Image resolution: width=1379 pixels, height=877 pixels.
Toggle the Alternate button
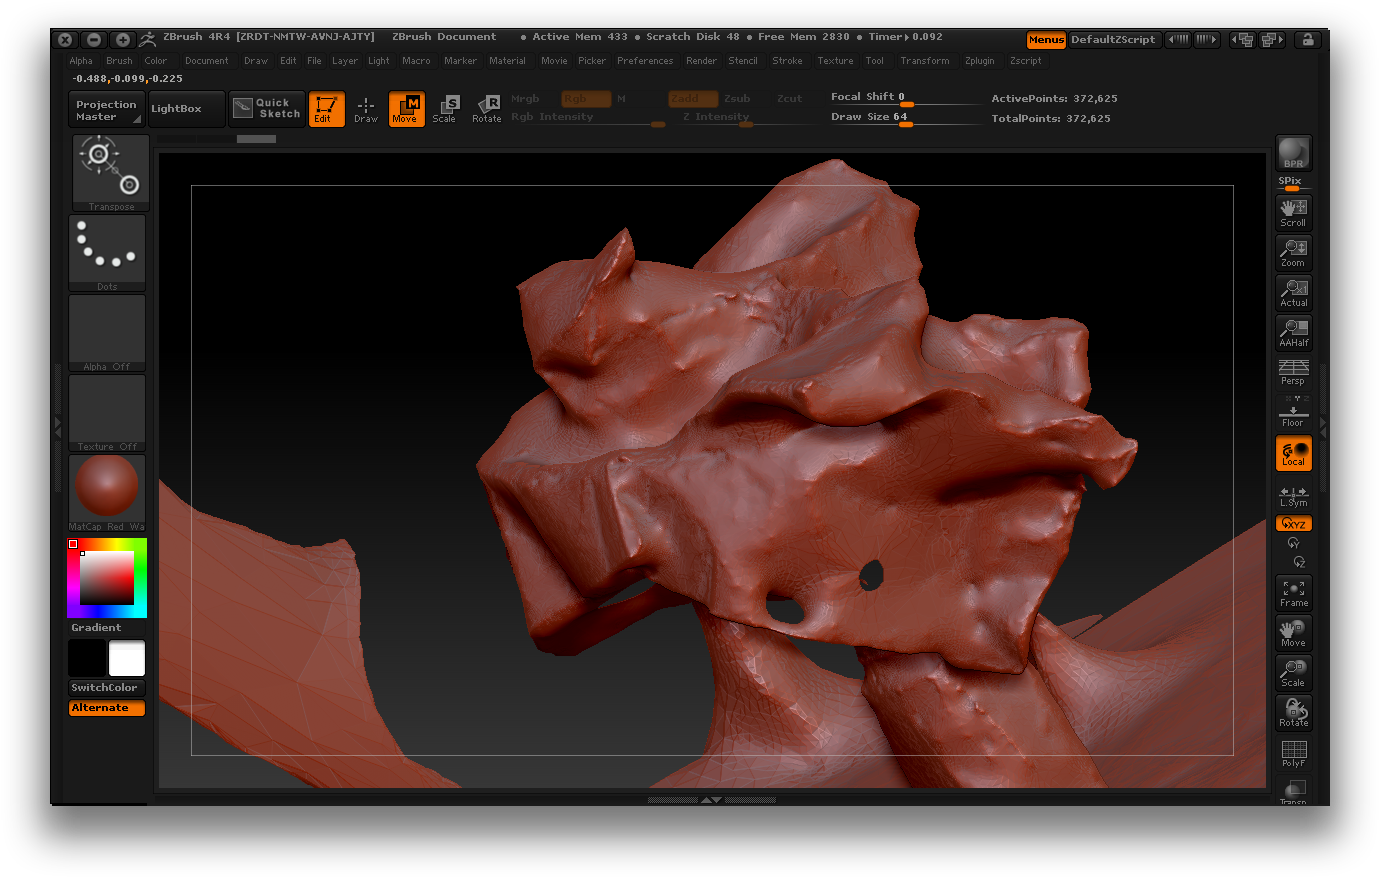click(x=107, y=708)
